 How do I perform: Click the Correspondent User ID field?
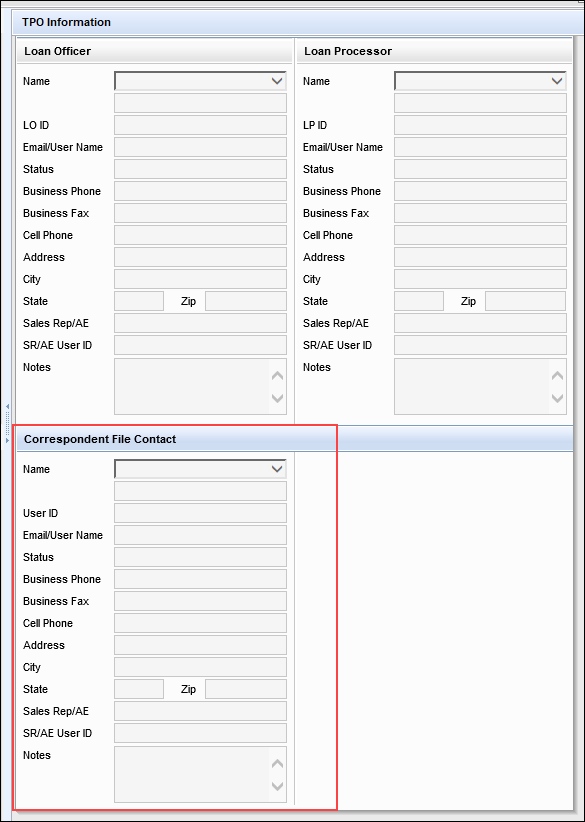(200, 513)
